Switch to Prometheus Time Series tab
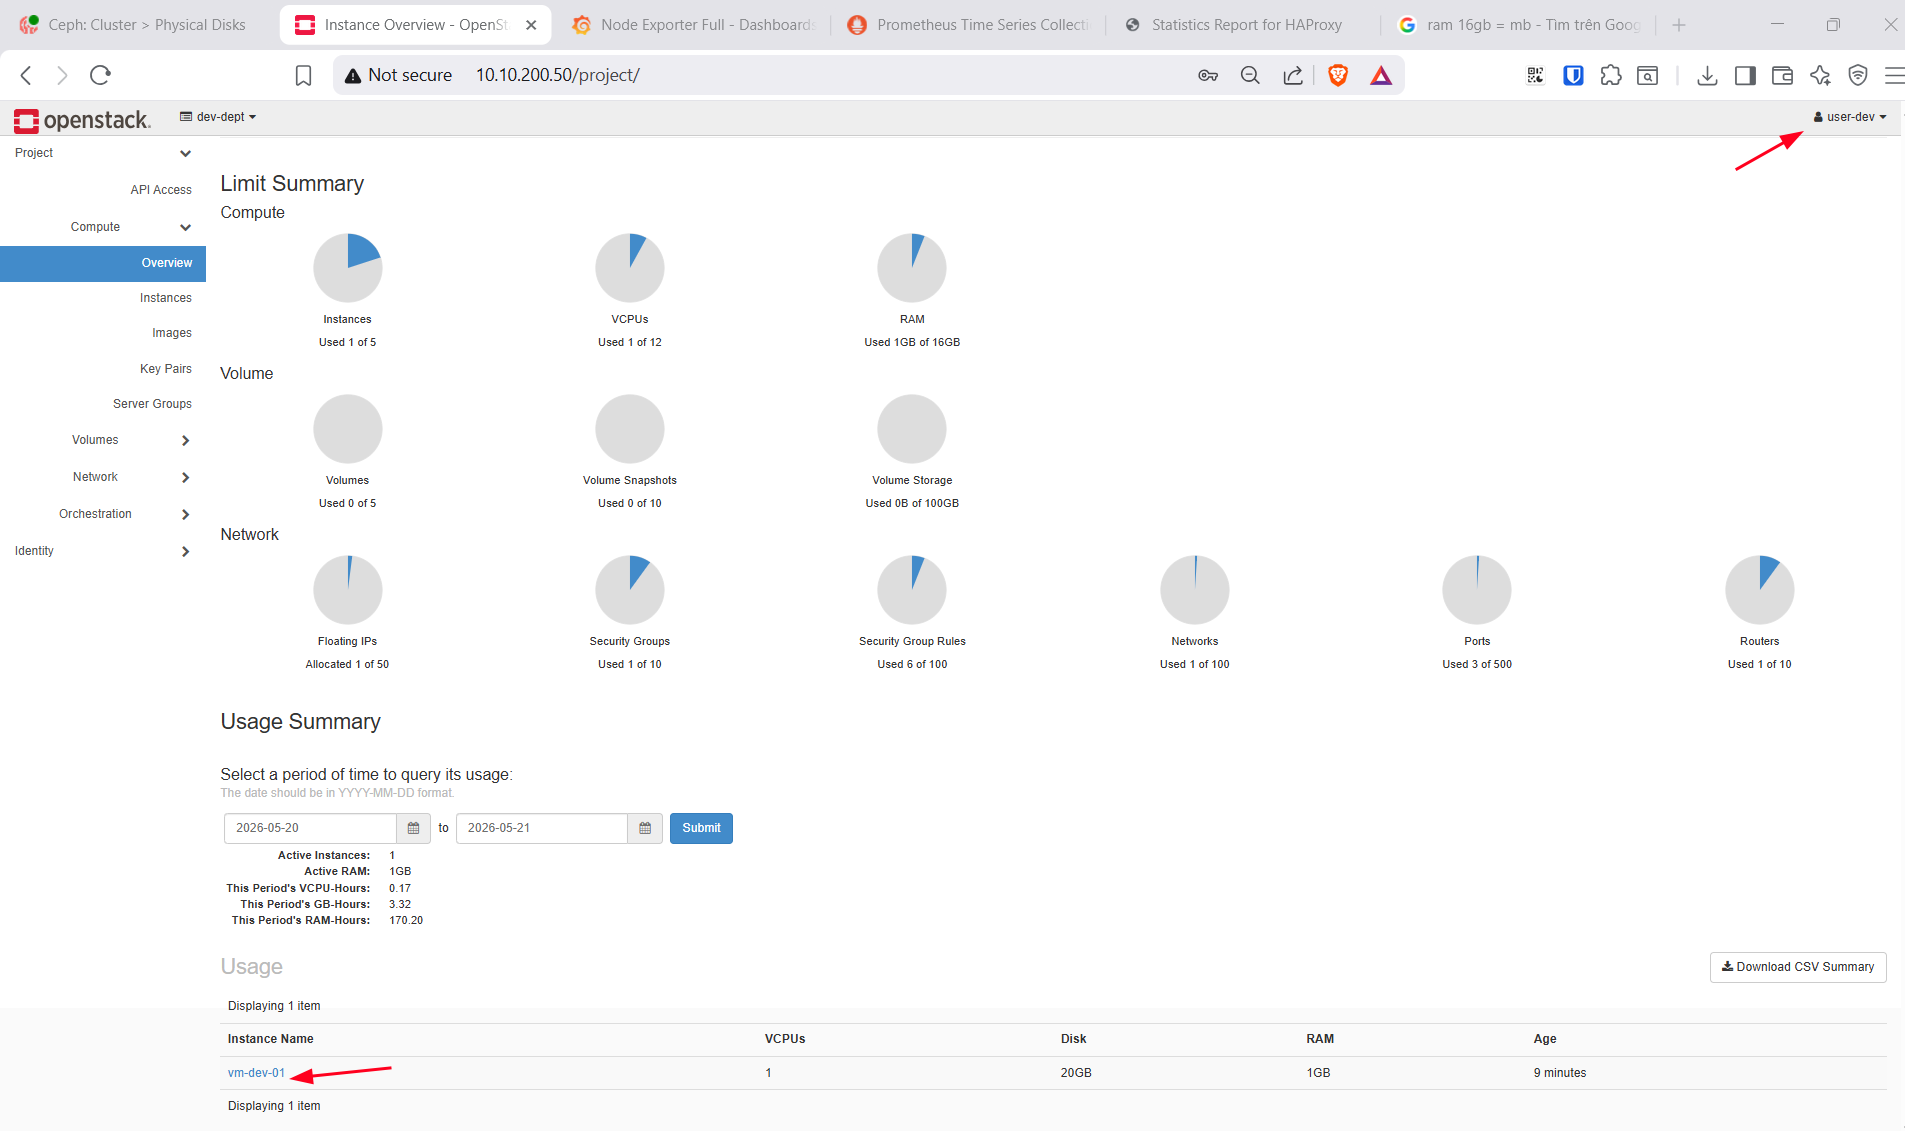The width and height of the screenshot is (1905, 1131). pos(968,25)
